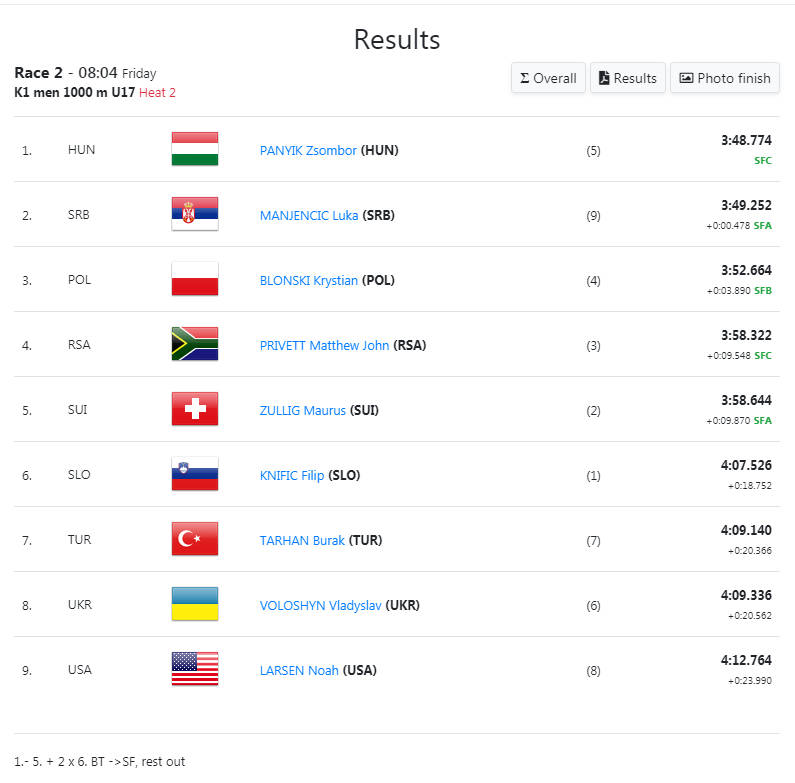The height and width of the screenshot is (783, 795).
Task: Open BLONSKI Krystian athlete link
Action: [309, 280]
